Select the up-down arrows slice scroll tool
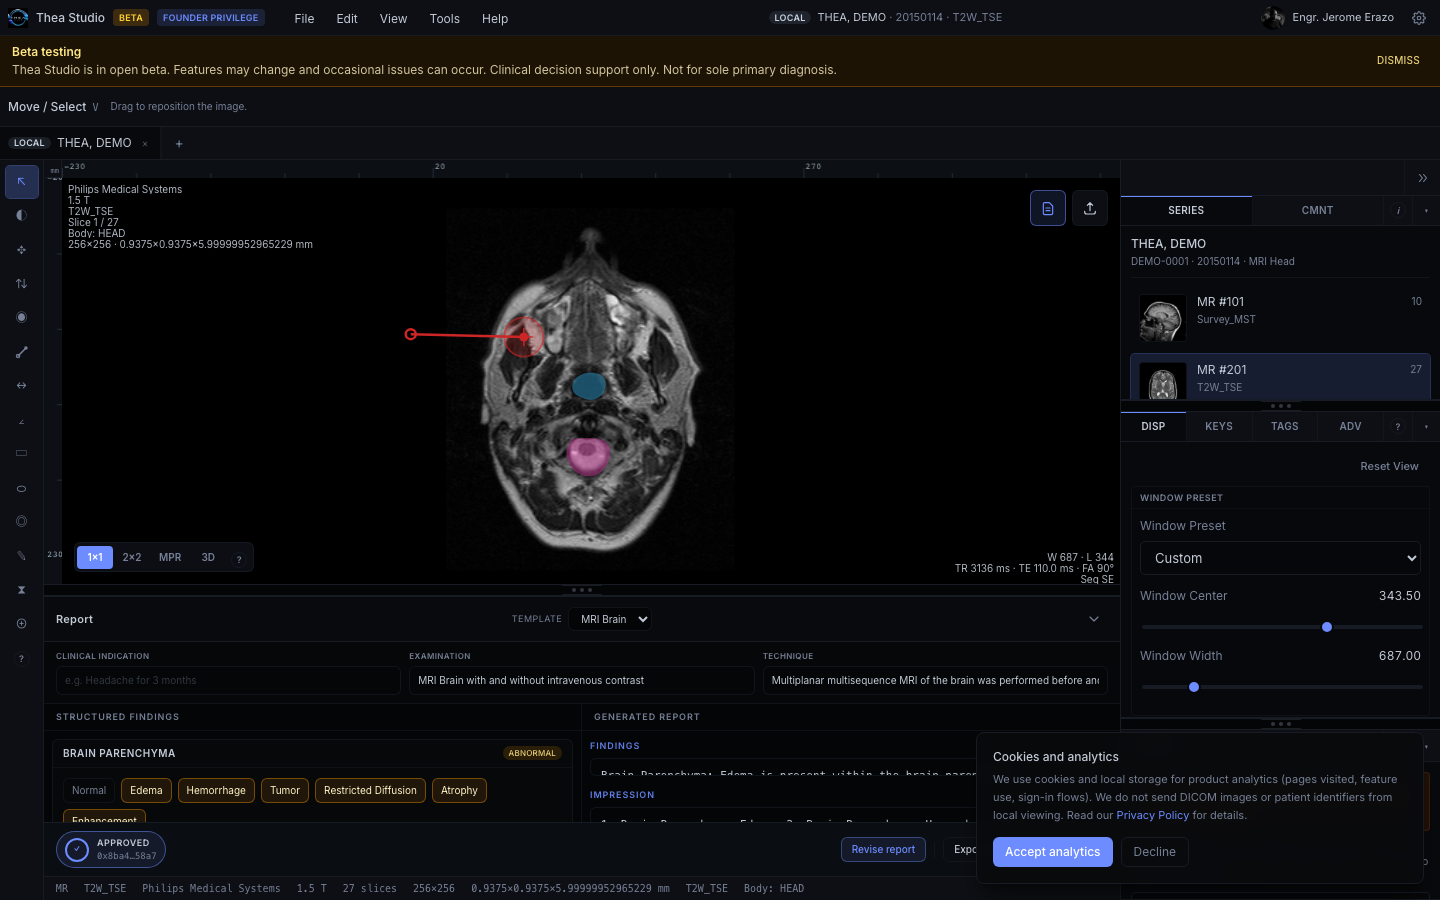The image size is (1440, 900). tap(22, 284)
